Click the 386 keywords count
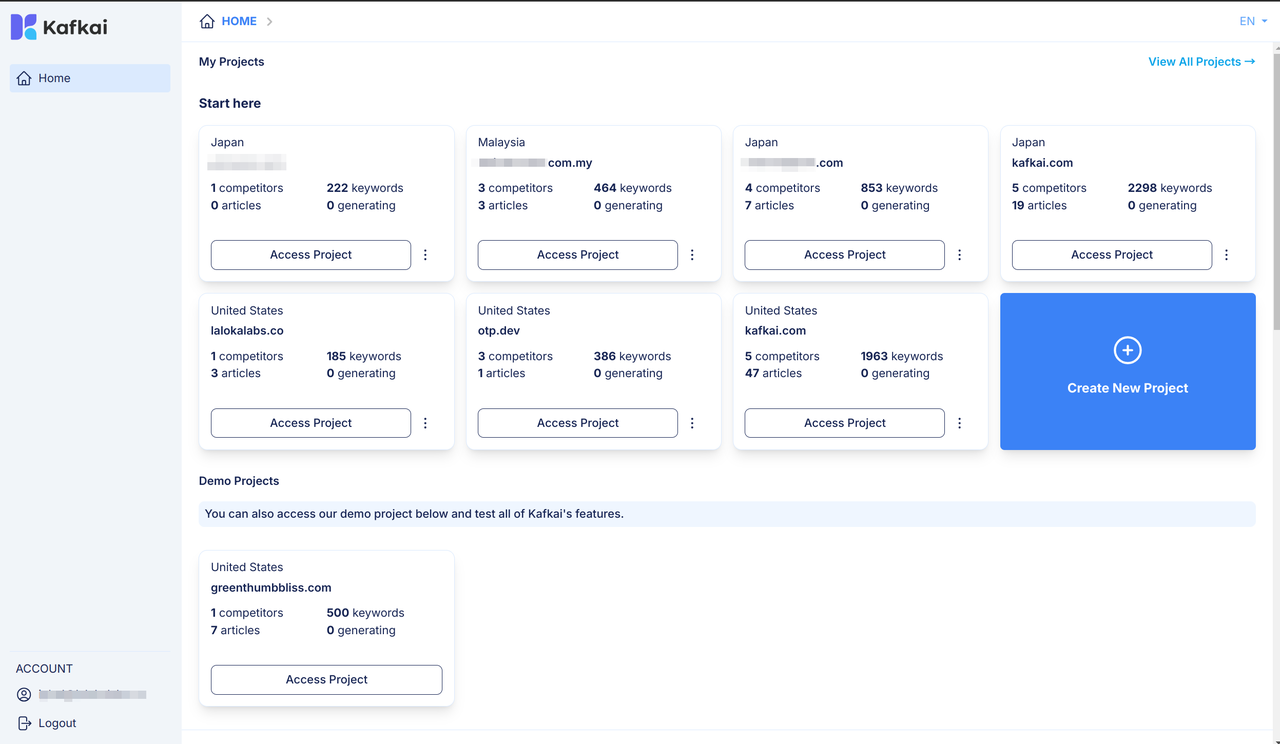The width and height of the screenshot is (1280, 744). coord(633,356)
